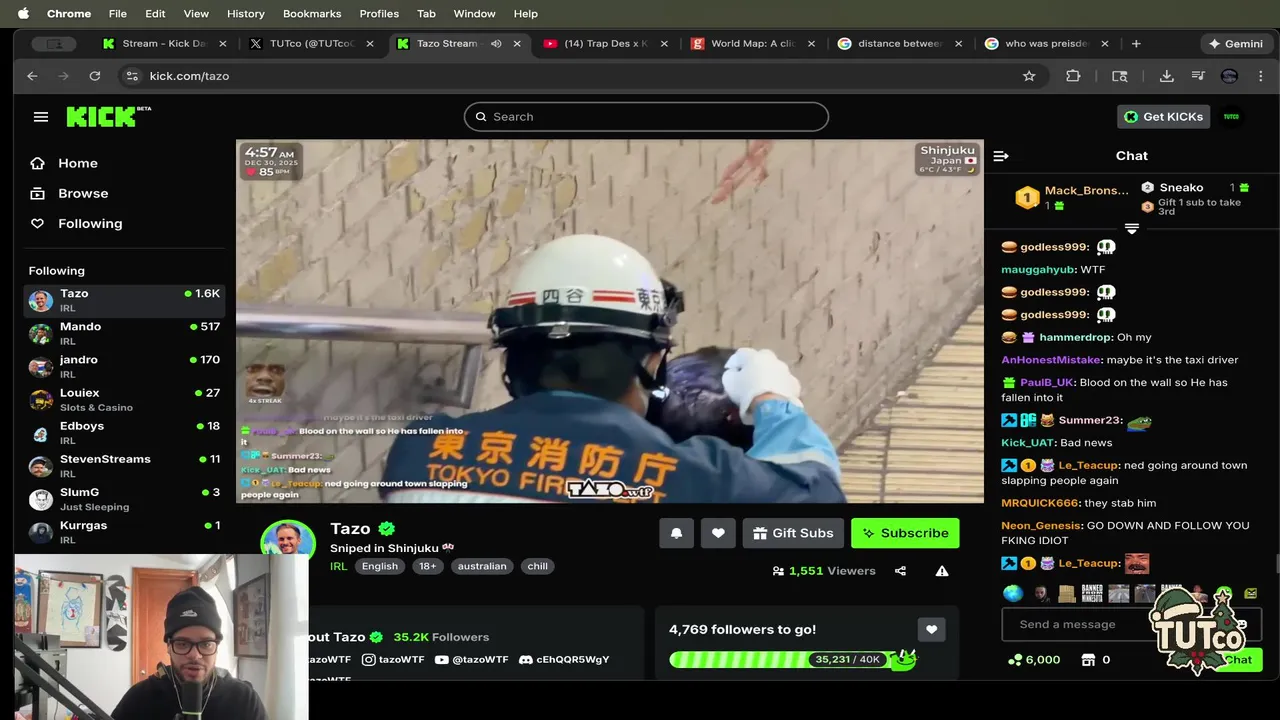This screenshot has width=1280, height=720.
Task: Open the Kick hamburger sidebar menu
Action: click(41, 117)
